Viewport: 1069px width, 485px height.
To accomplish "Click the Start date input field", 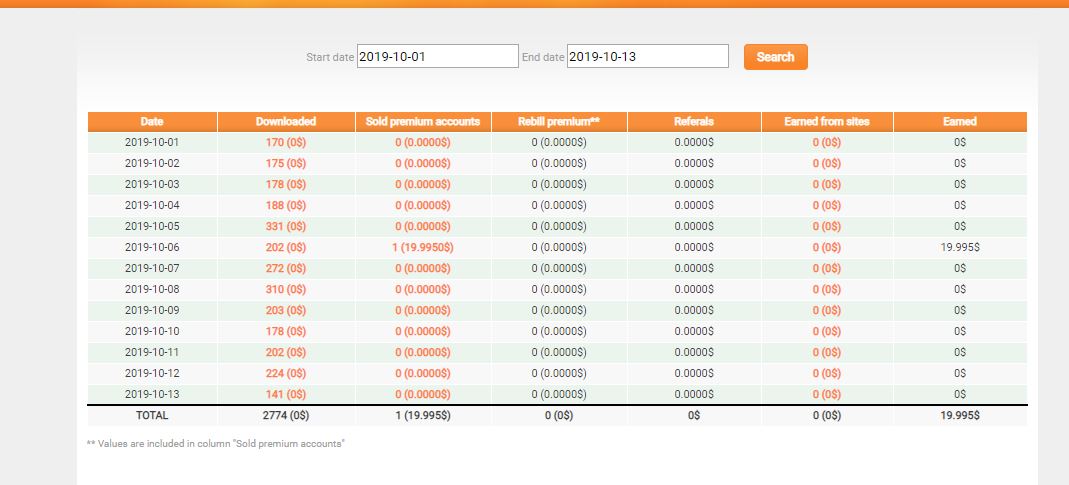I will 438,57.
